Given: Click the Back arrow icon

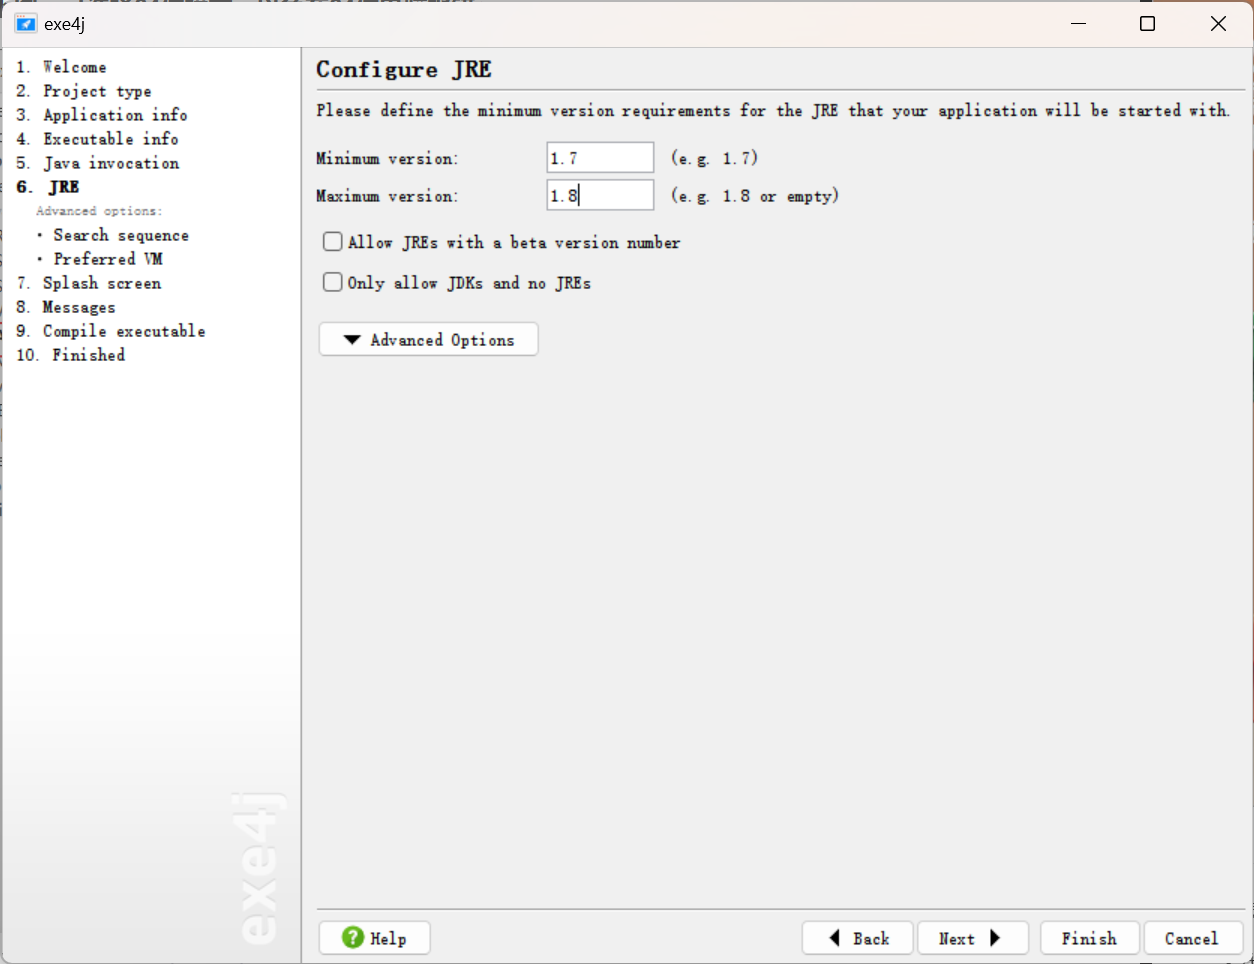Looking at the screenshot, I should (x=835, y=938).
